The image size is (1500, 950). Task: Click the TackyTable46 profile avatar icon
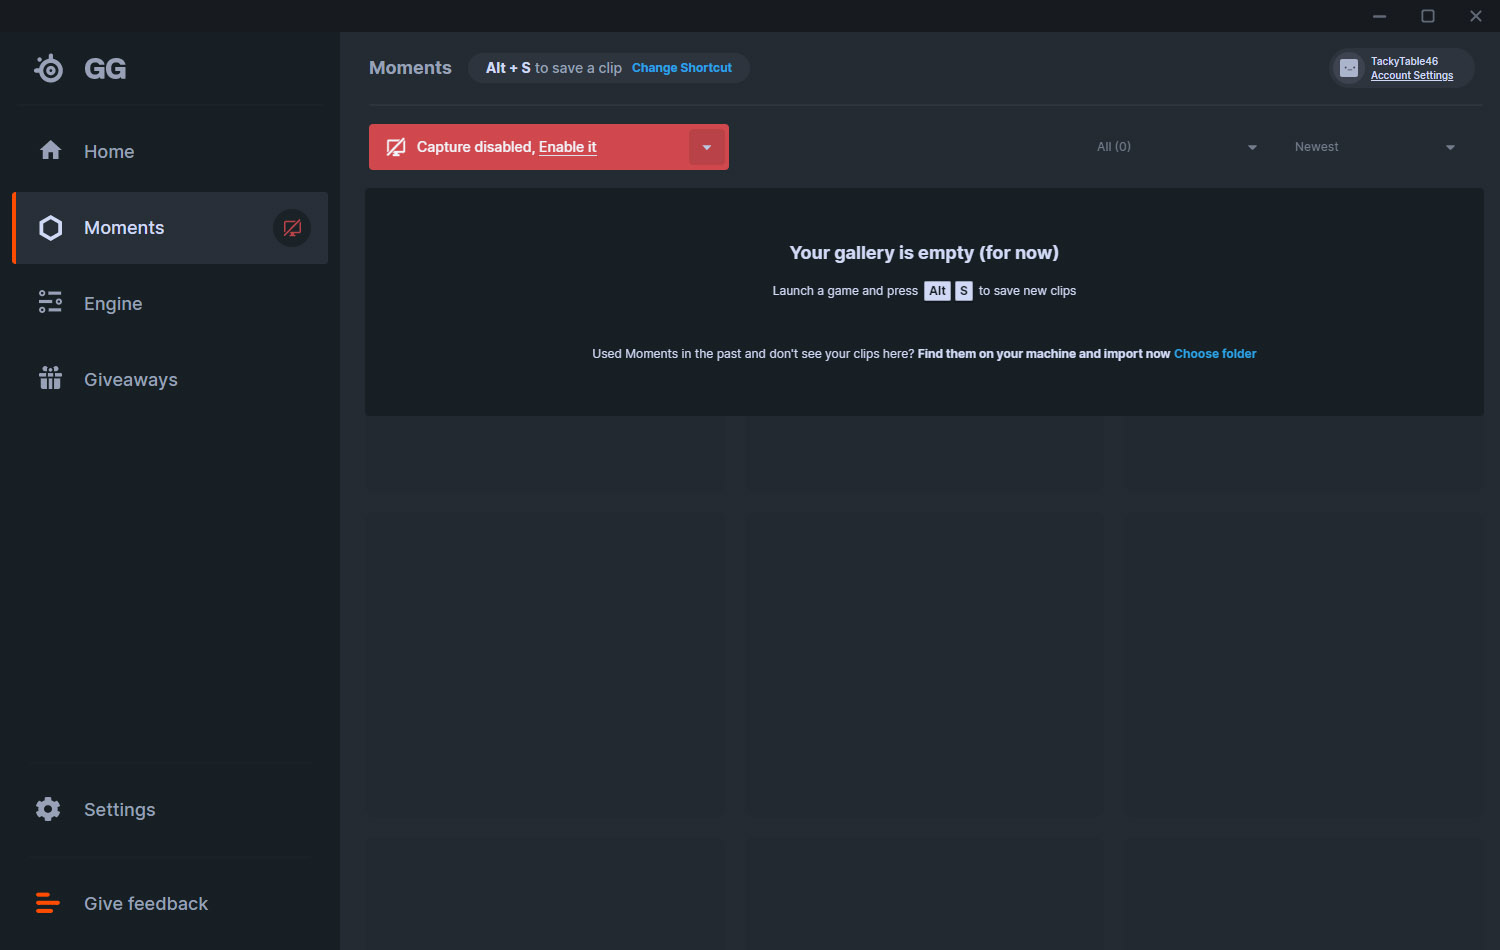click(1349, 68)
